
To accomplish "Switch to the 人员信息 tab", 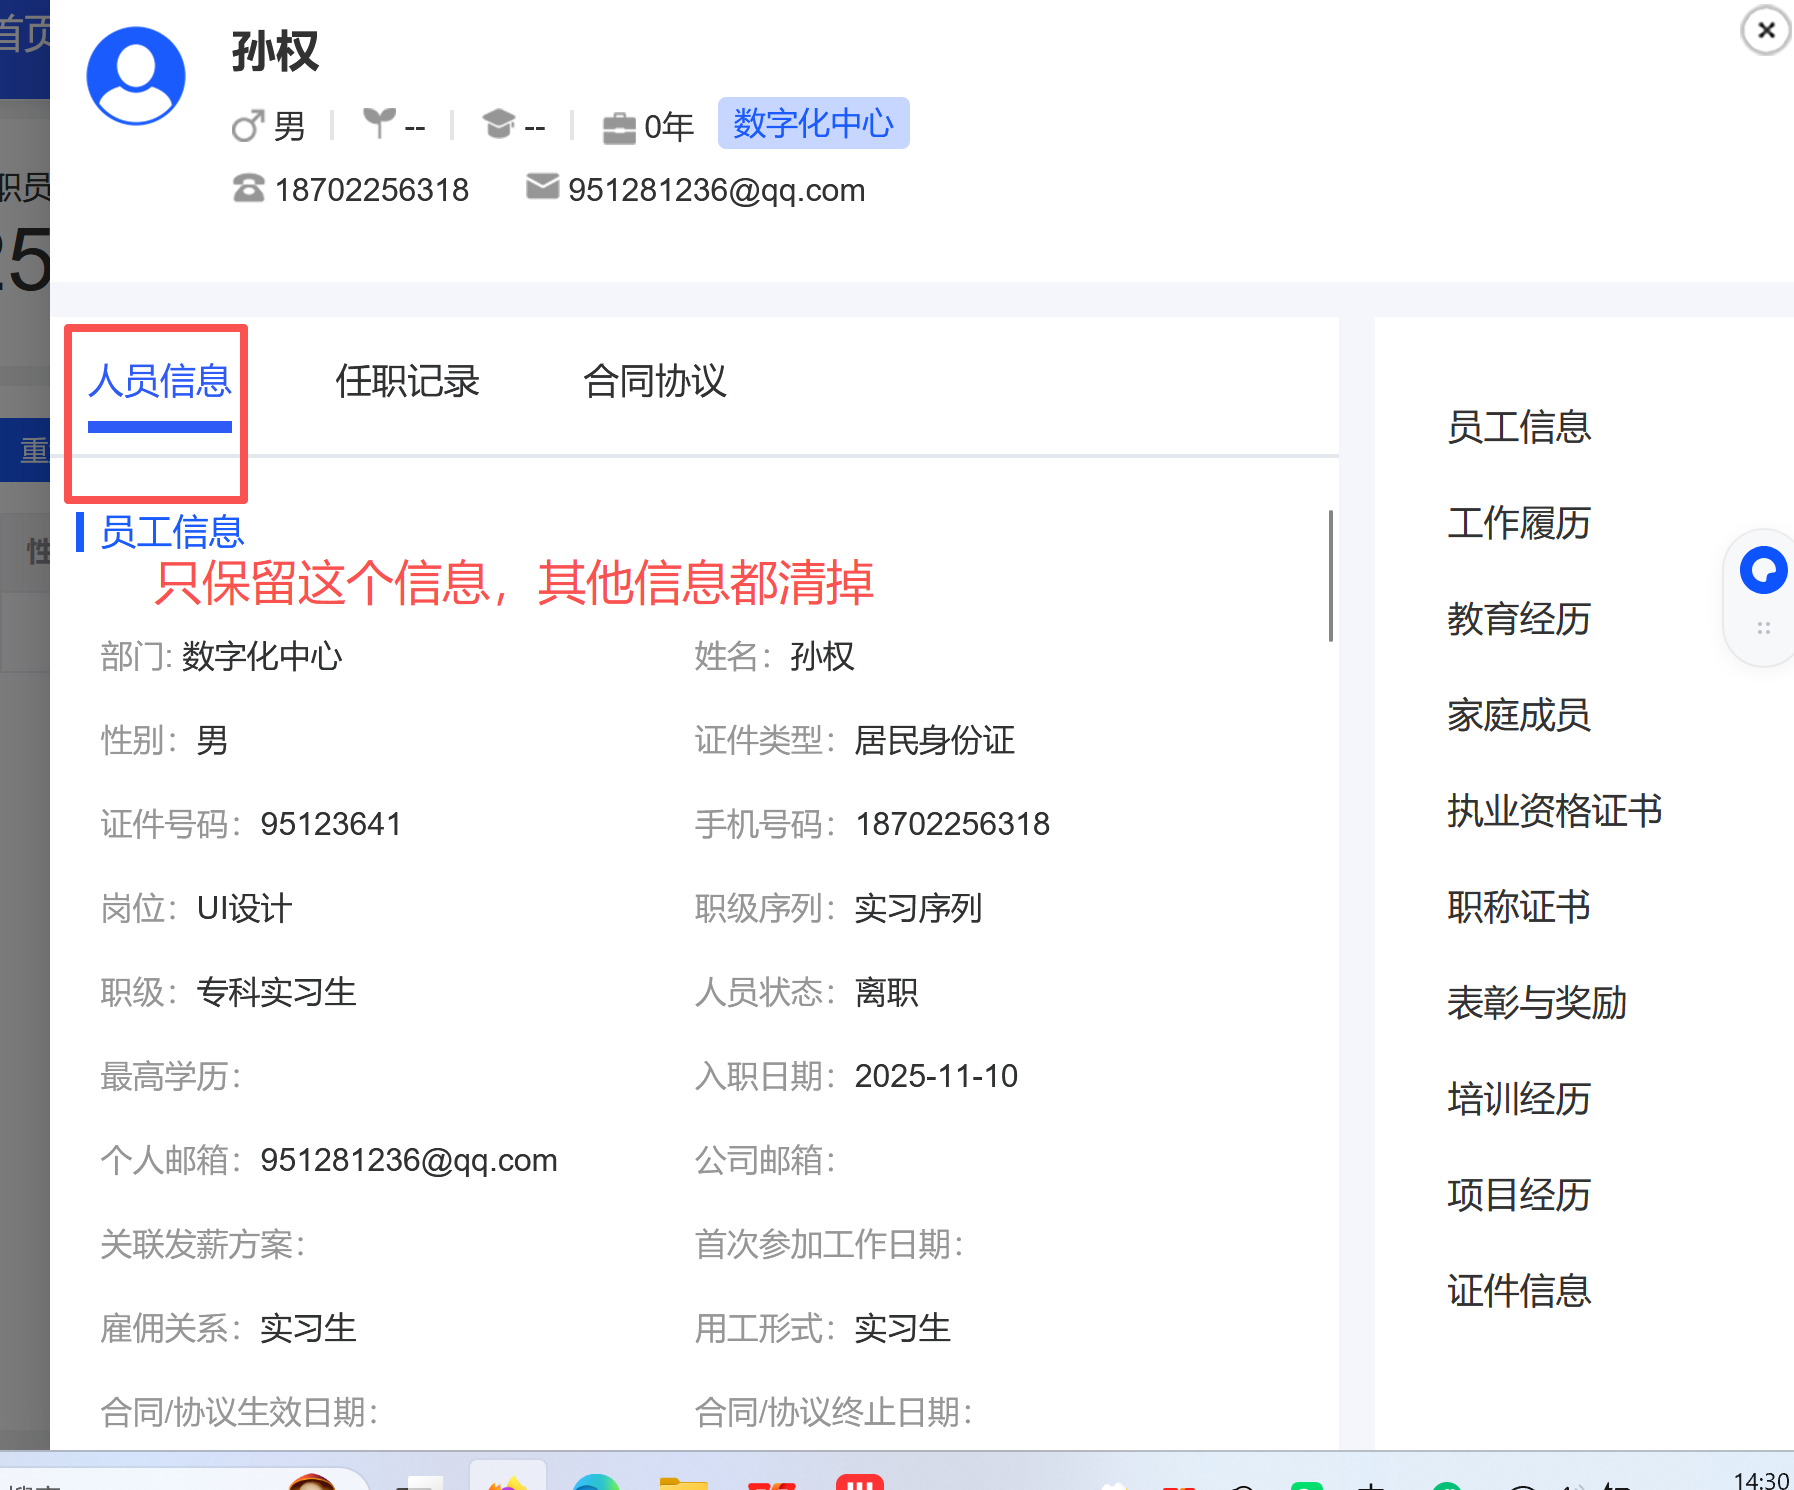I will (x=160, y=381).
